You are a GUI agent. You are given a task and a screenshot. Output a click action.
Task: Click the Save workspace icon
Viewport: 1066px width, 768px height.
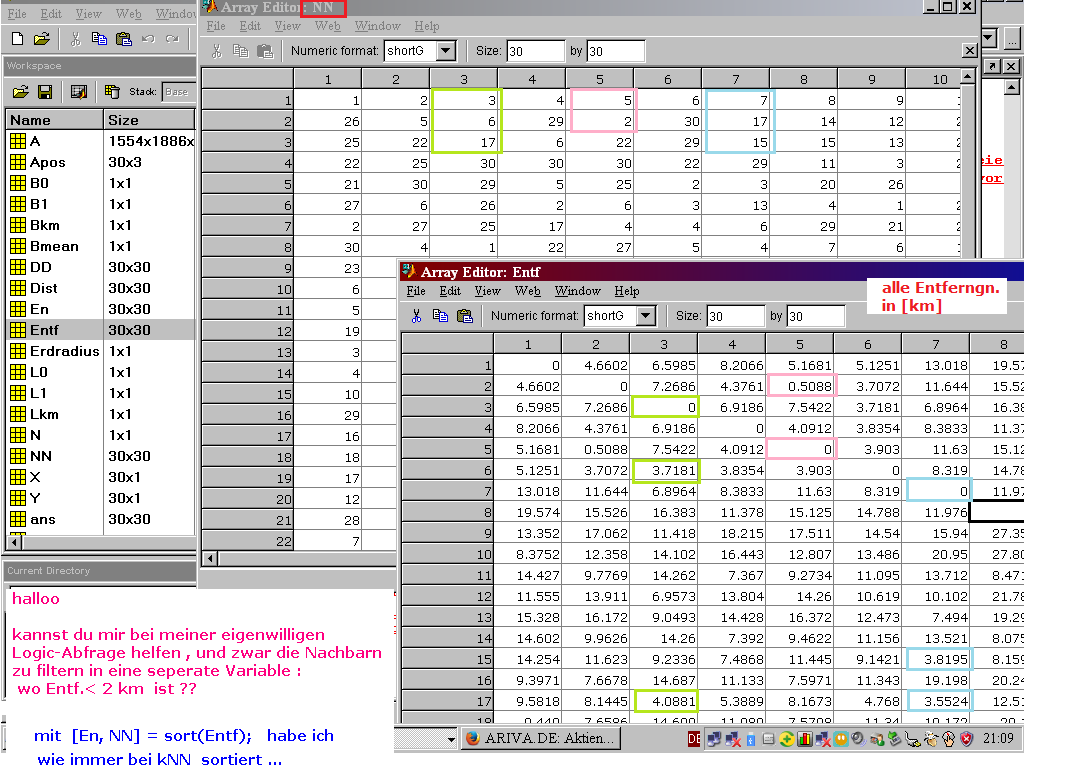[x=45, y=92]
